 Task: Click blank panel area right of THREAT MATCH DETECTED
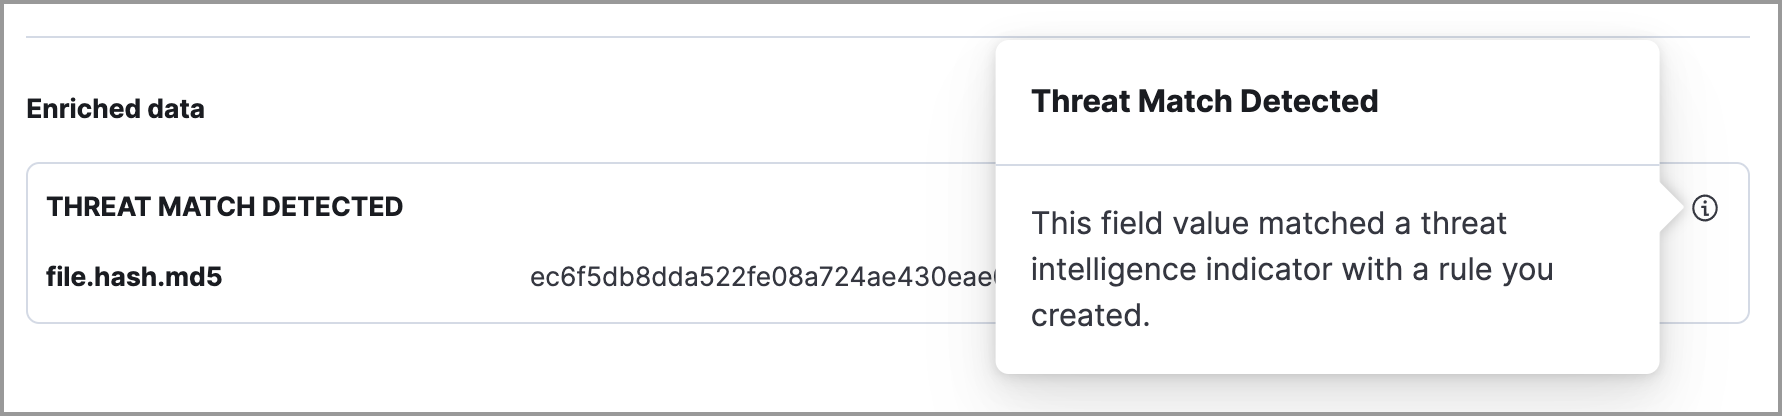tap(700, 207)
